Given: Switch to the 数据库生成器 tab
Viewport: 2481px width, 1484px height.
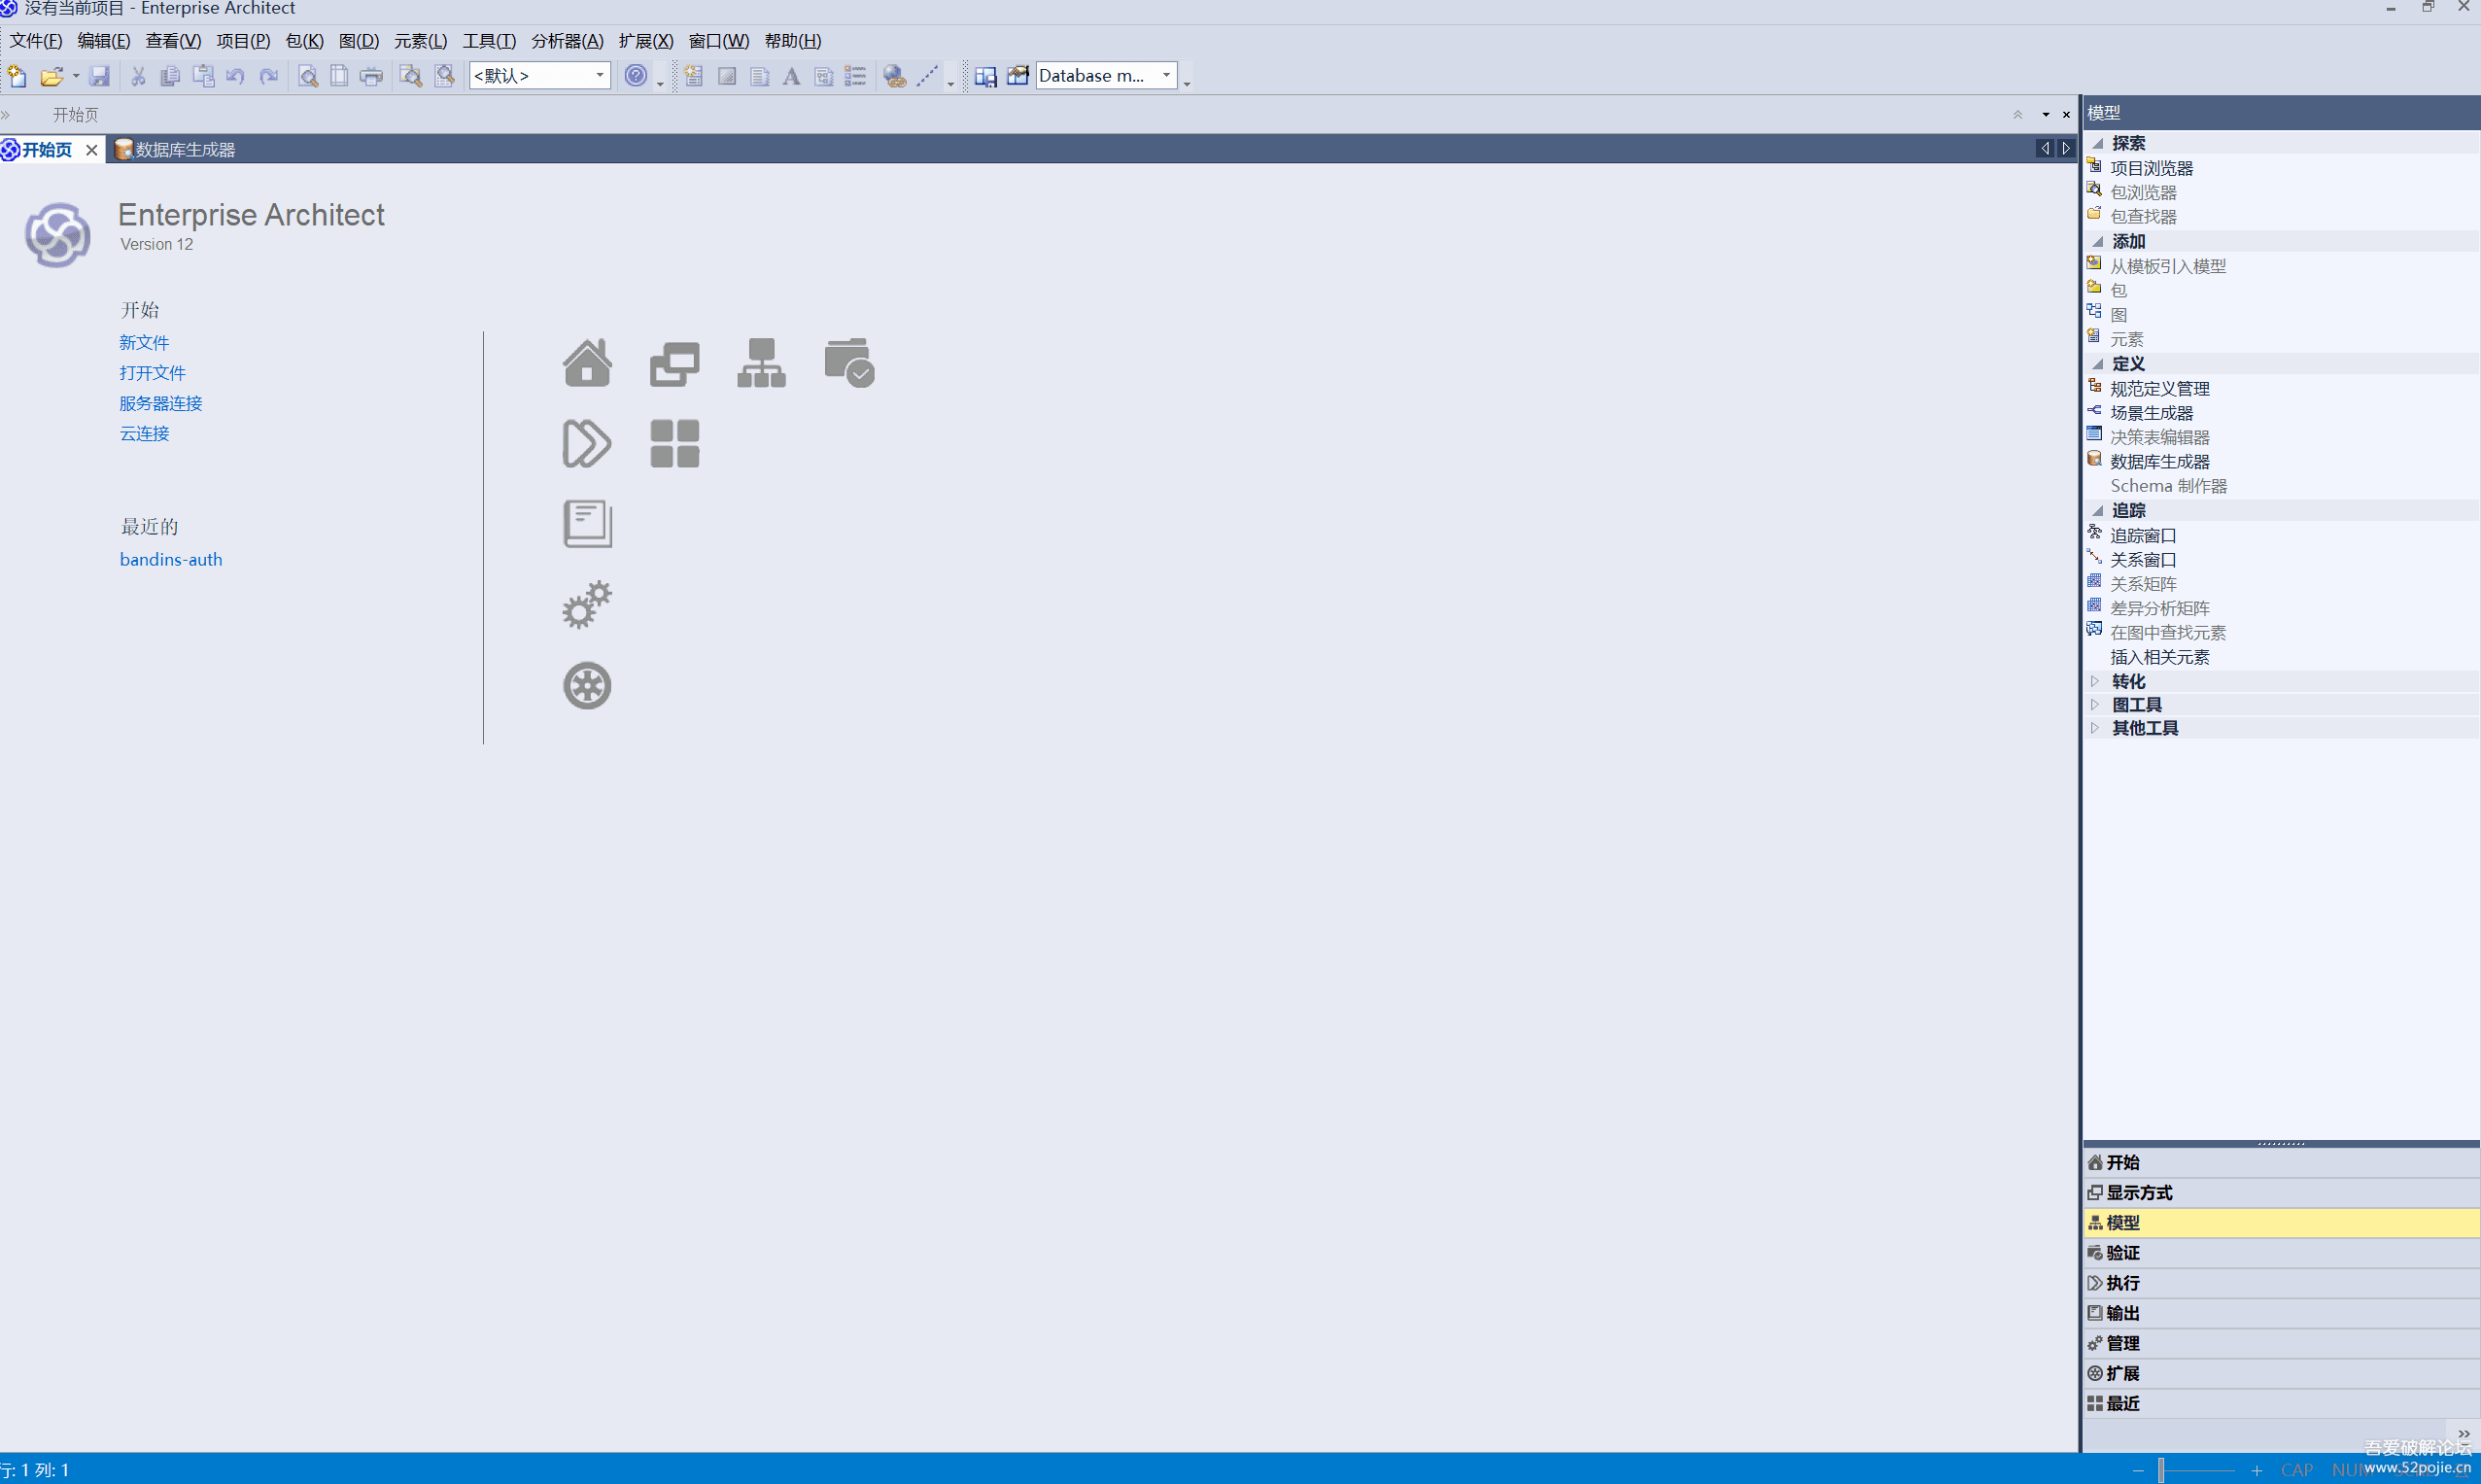Looking at the screenshot, I should tap(176, 150).
